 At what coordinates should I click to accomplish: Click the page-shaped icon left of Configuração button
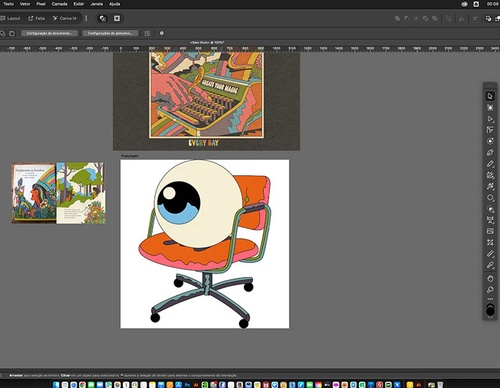click(12, 33)
